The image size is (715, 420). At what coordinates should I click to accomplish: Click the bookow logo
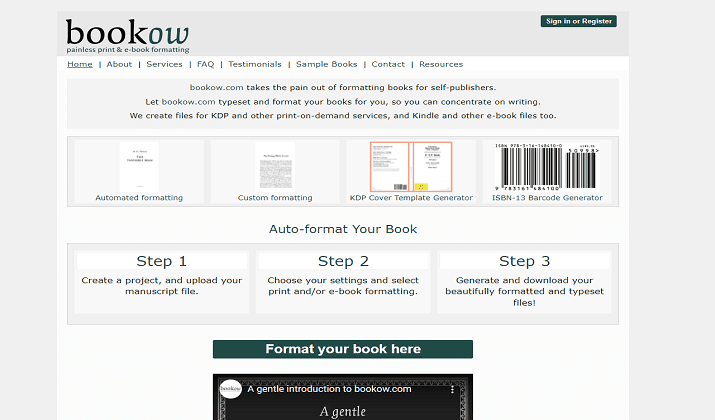coord(127,36)
